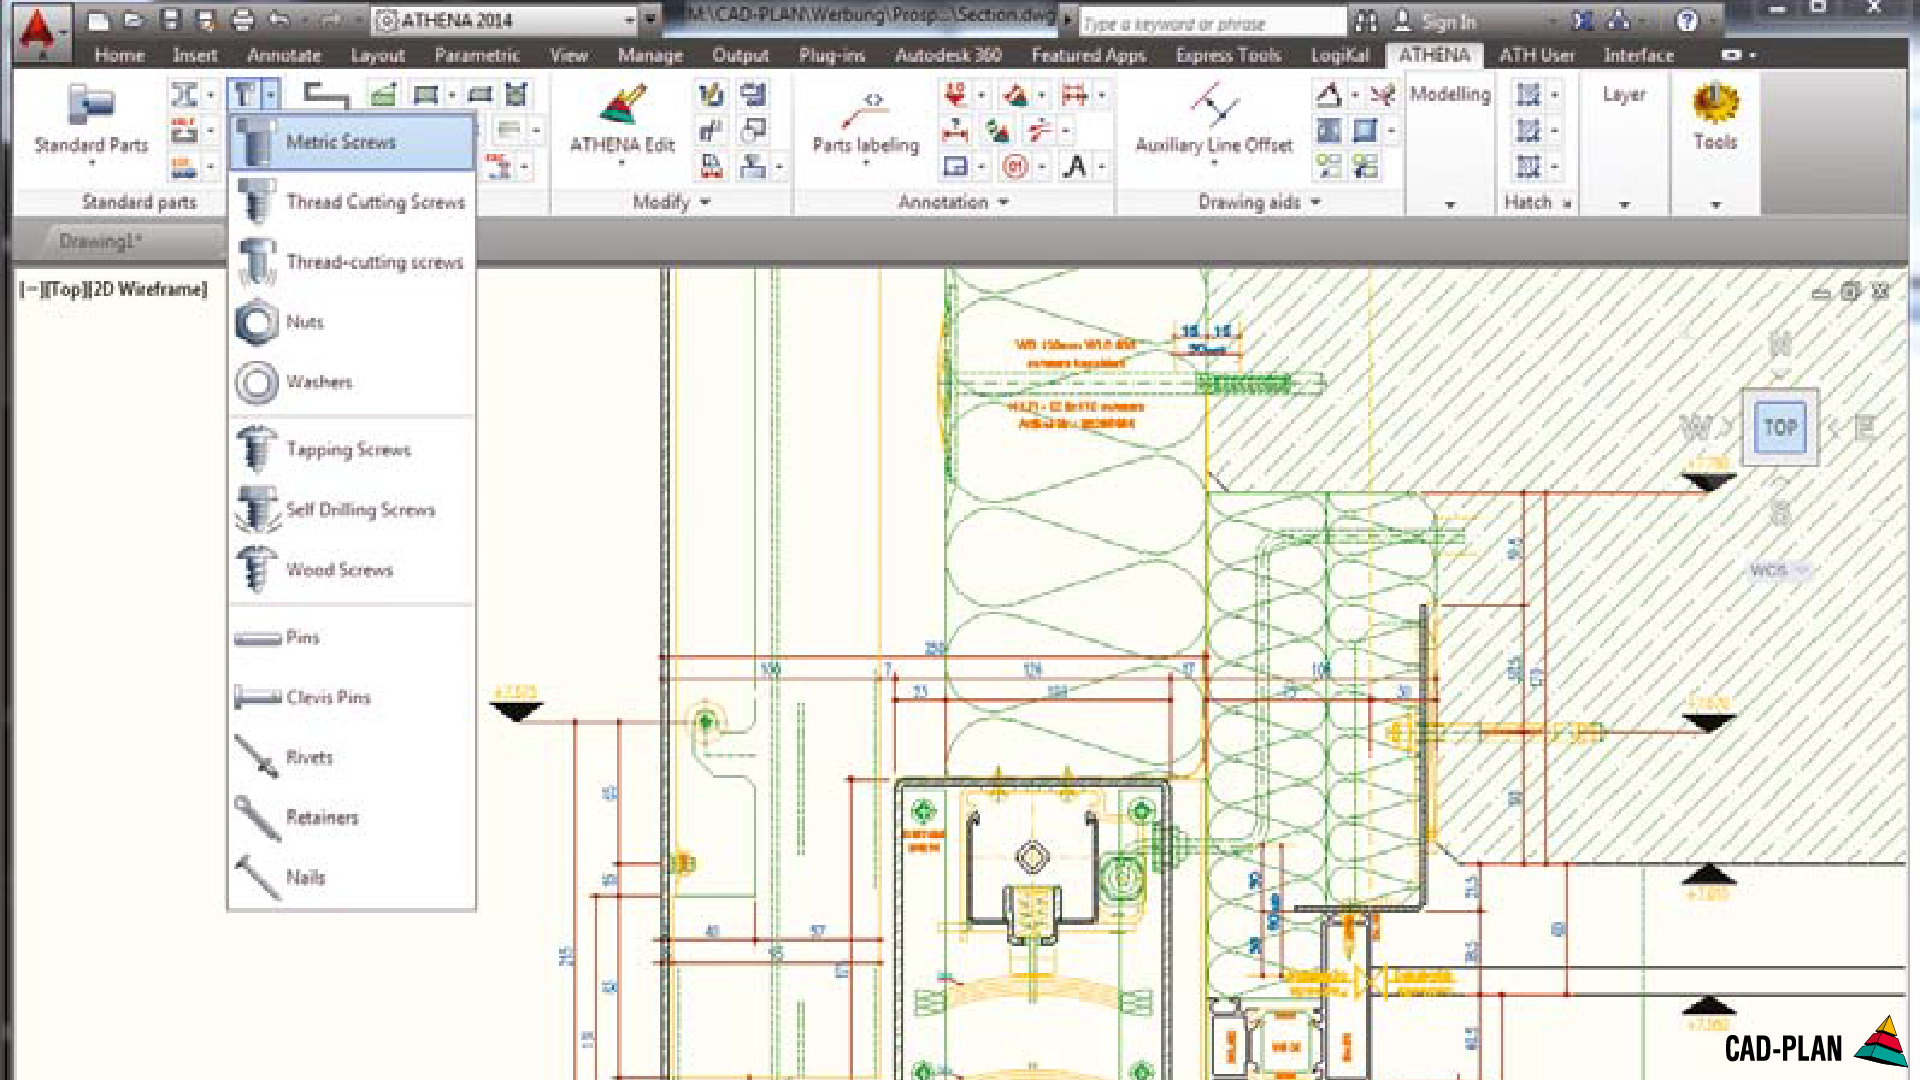Switch to the Parametric ribbon tab

point(477,55)
